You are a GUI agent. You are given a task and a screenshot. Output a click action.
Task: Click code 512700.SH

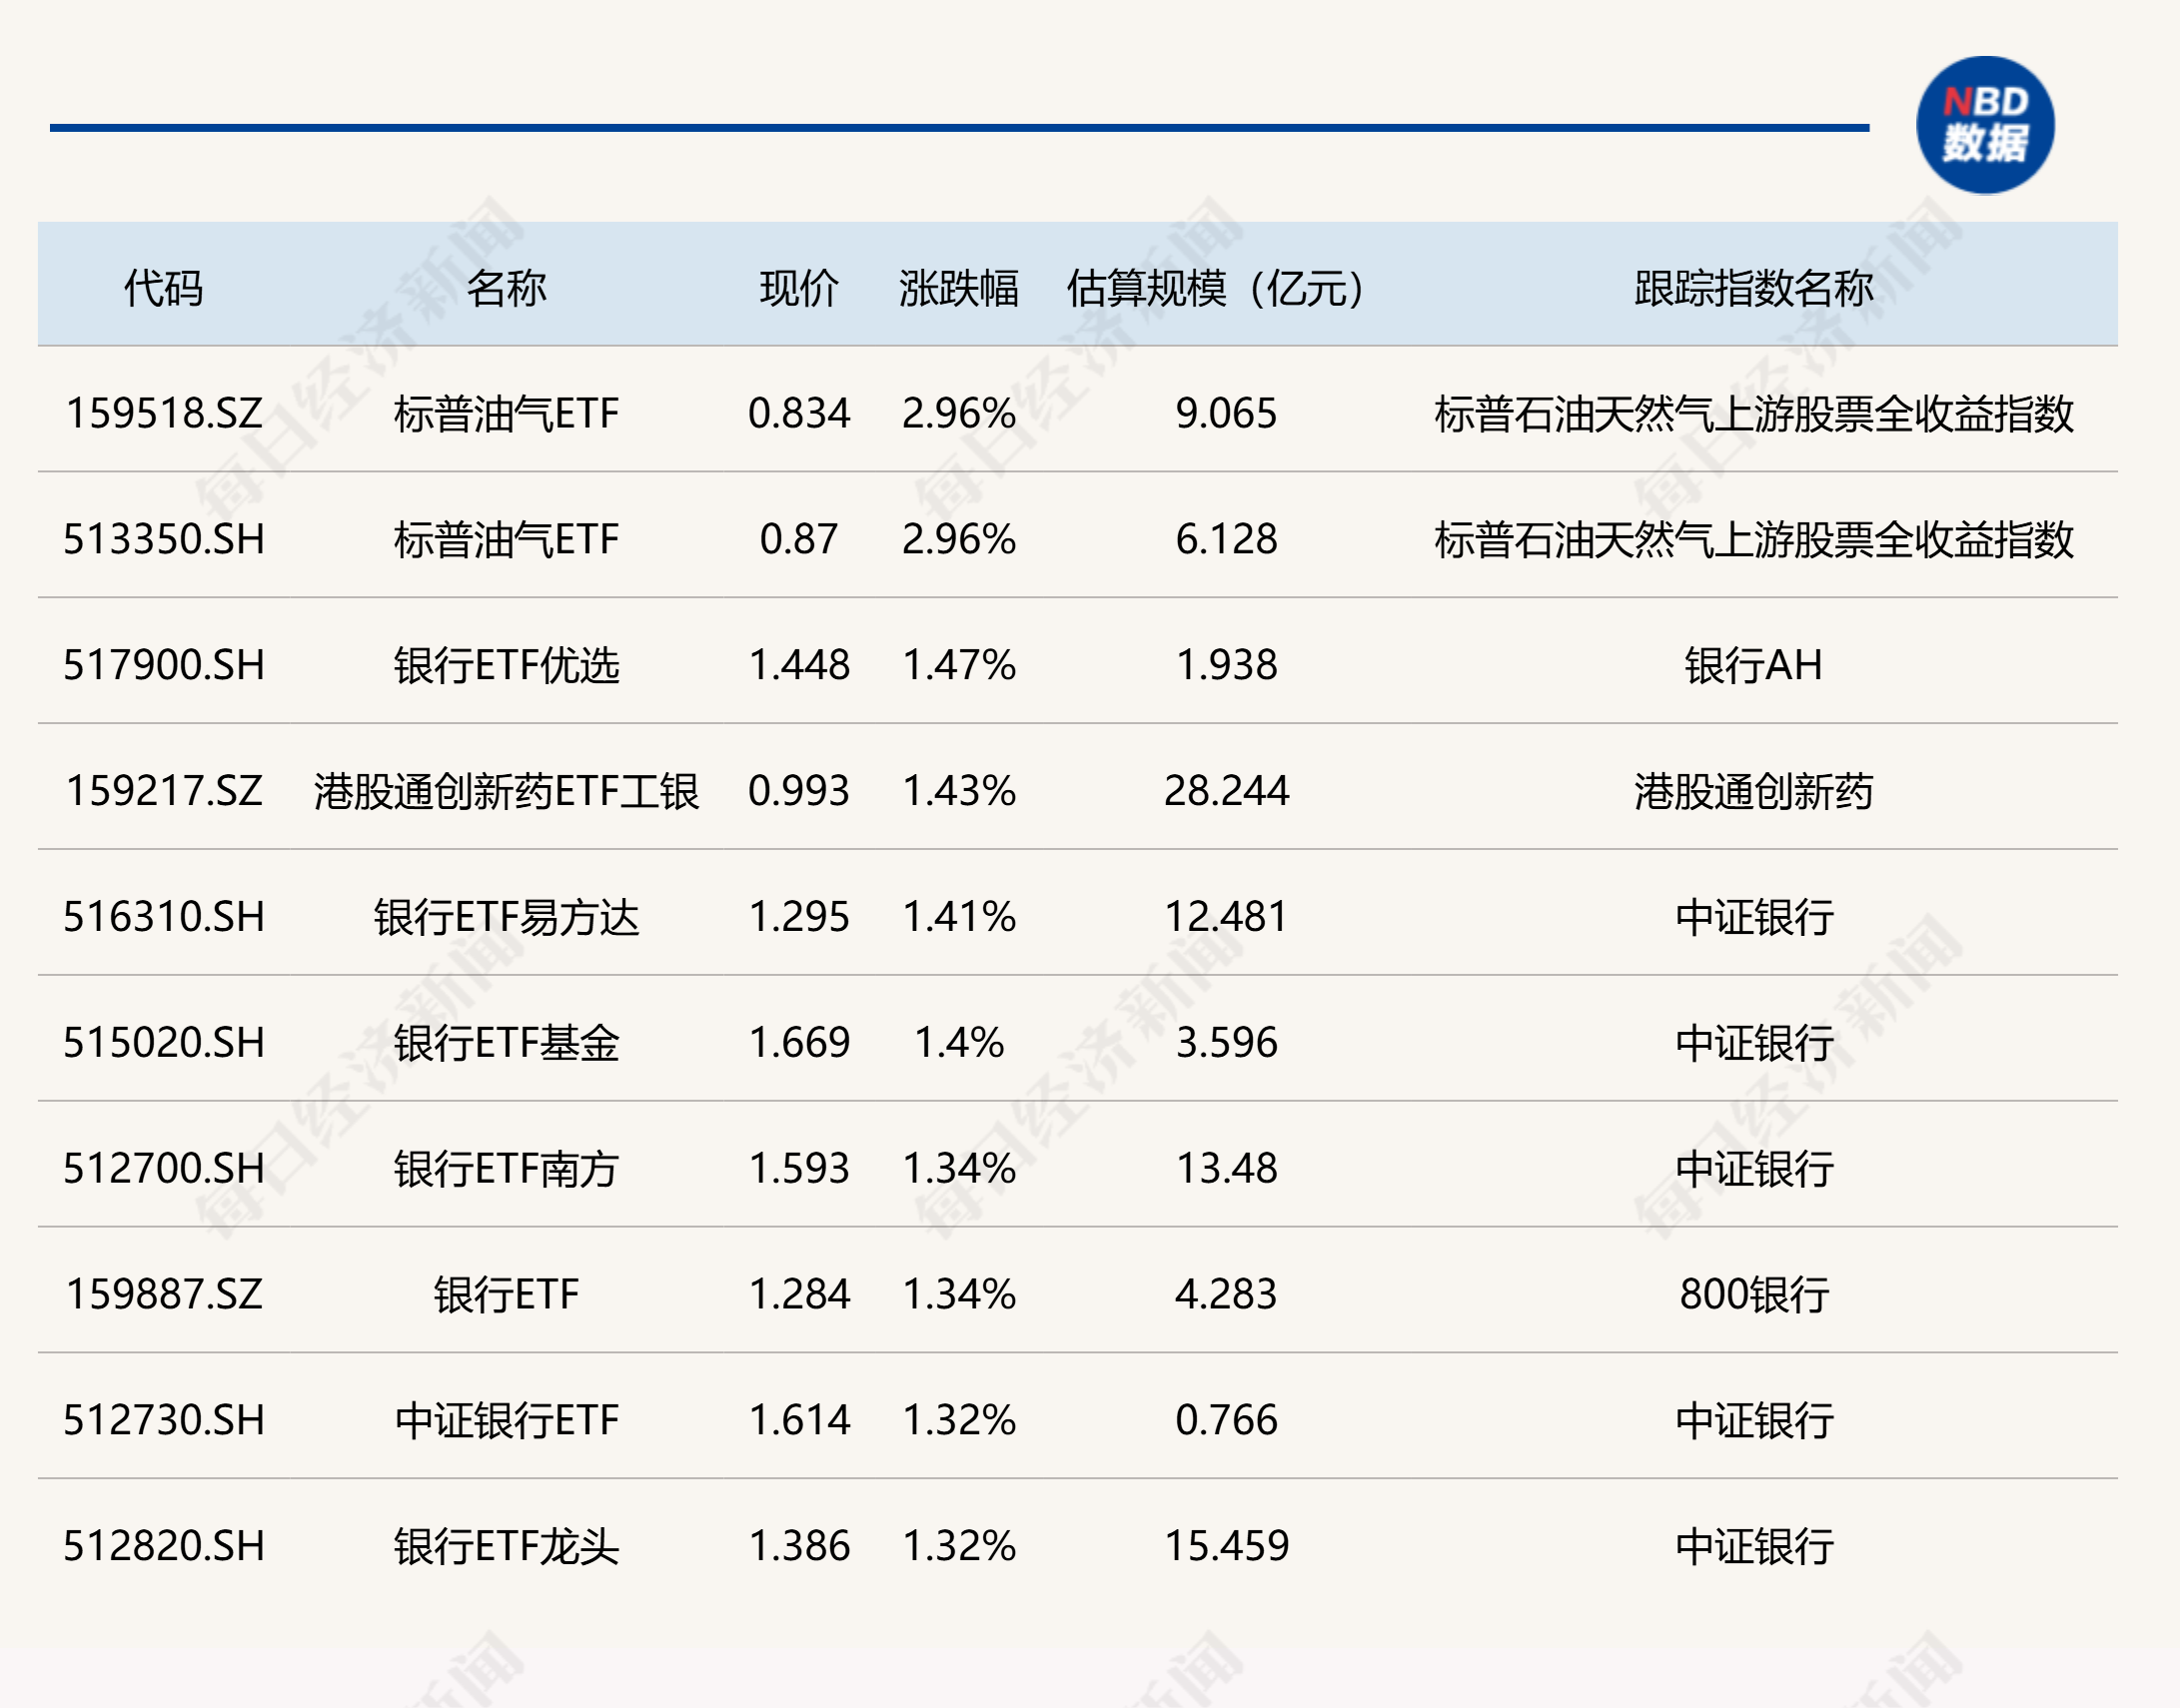[x=164, y=1169]
